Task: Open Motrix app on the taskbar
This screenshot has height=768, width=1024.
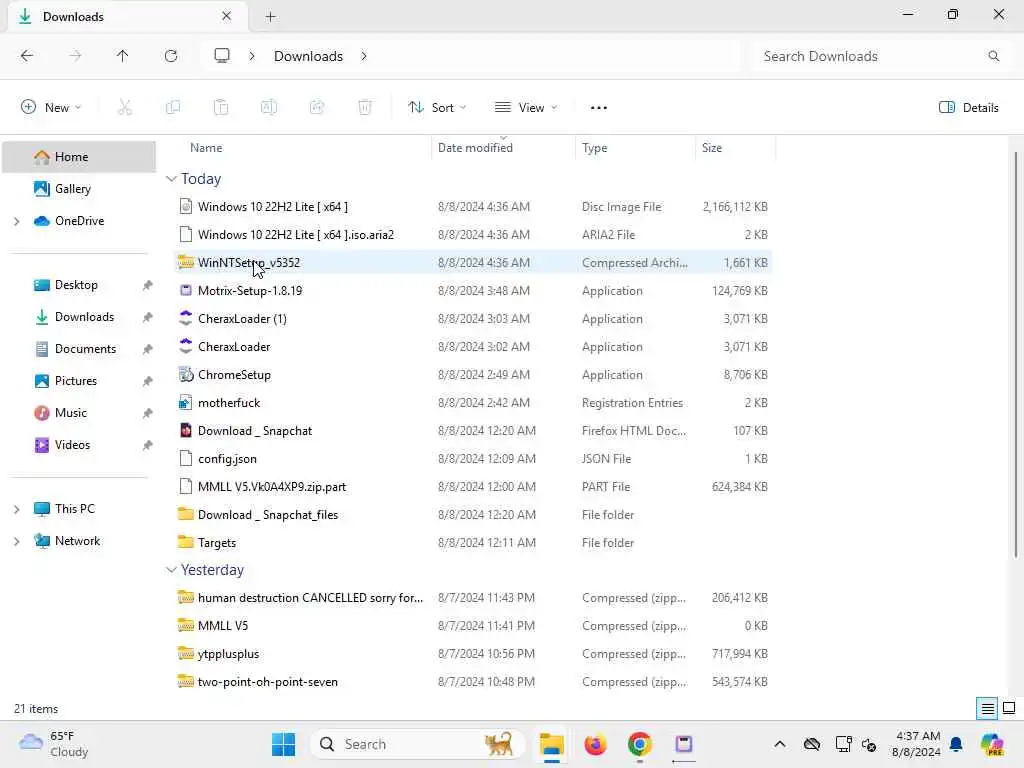Action: point(684,744)
